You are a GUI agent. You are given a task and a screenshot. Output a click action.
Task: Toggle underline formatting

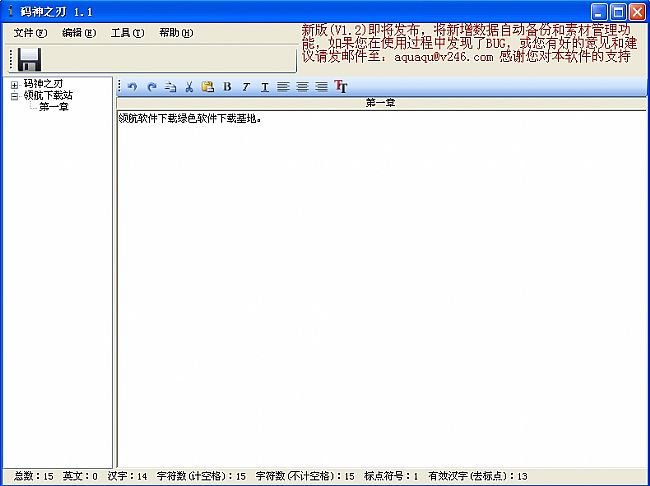[x=264, y=87]
